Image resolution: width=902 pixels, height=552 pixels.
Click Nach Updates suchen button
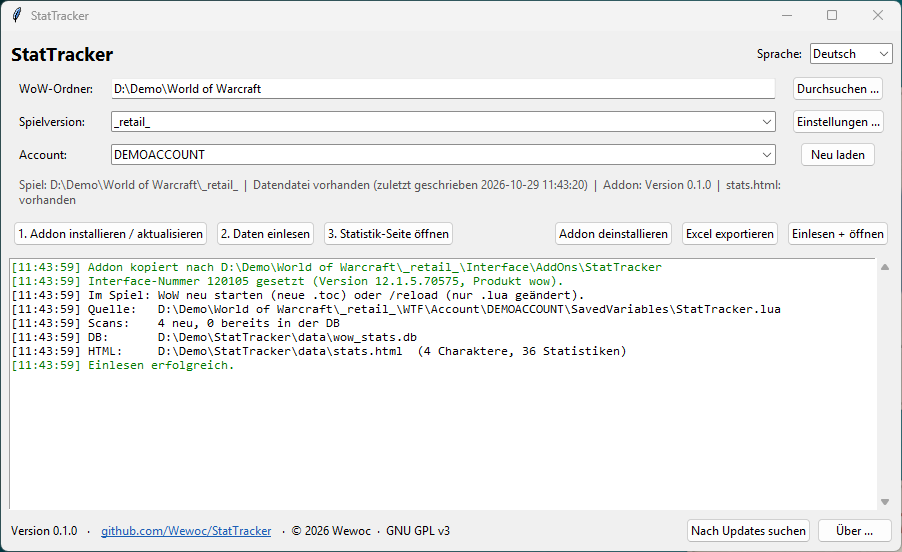click(748, 531)
